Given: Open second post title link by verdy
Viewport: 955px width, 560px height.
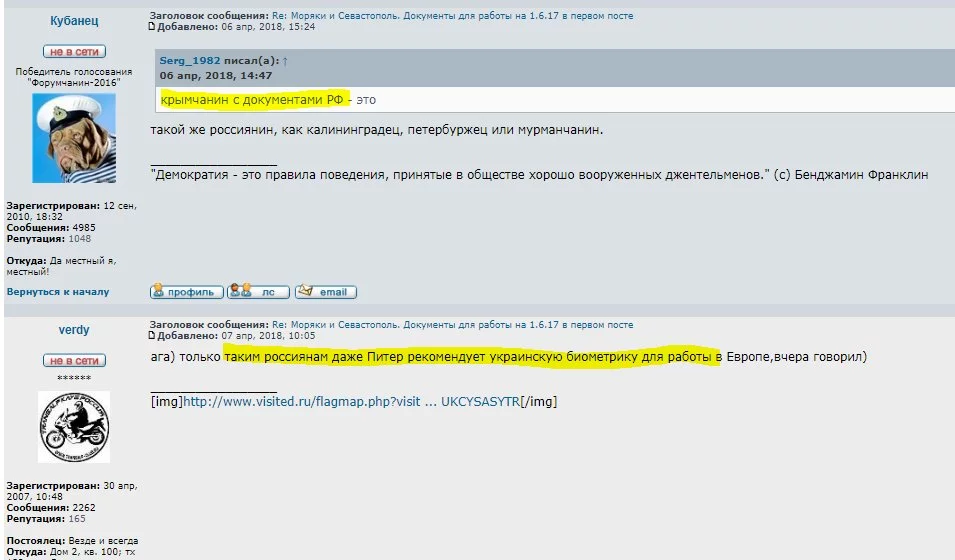Looking at the screenshot, I should (453, 325).
